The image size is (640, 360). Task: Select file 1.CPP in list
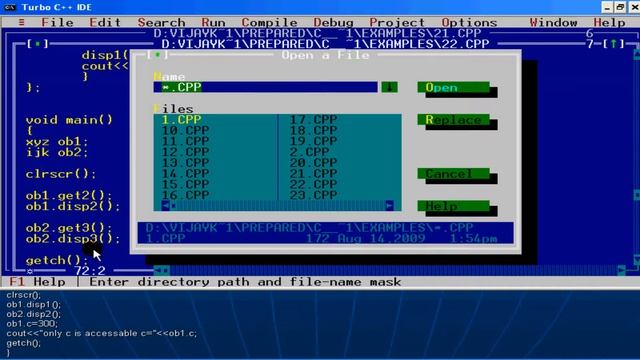point(182,120)
